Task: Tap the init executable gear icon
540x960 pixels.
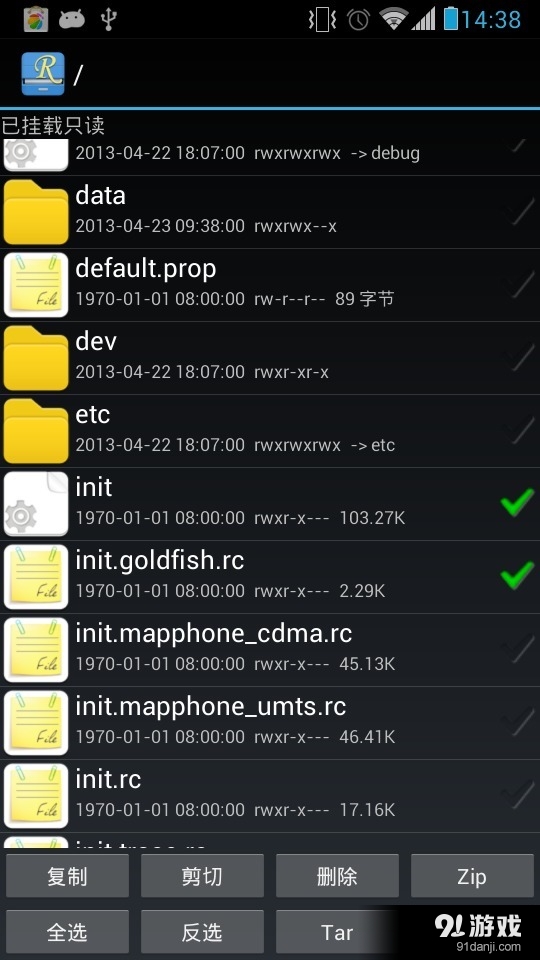Action: 36,504
